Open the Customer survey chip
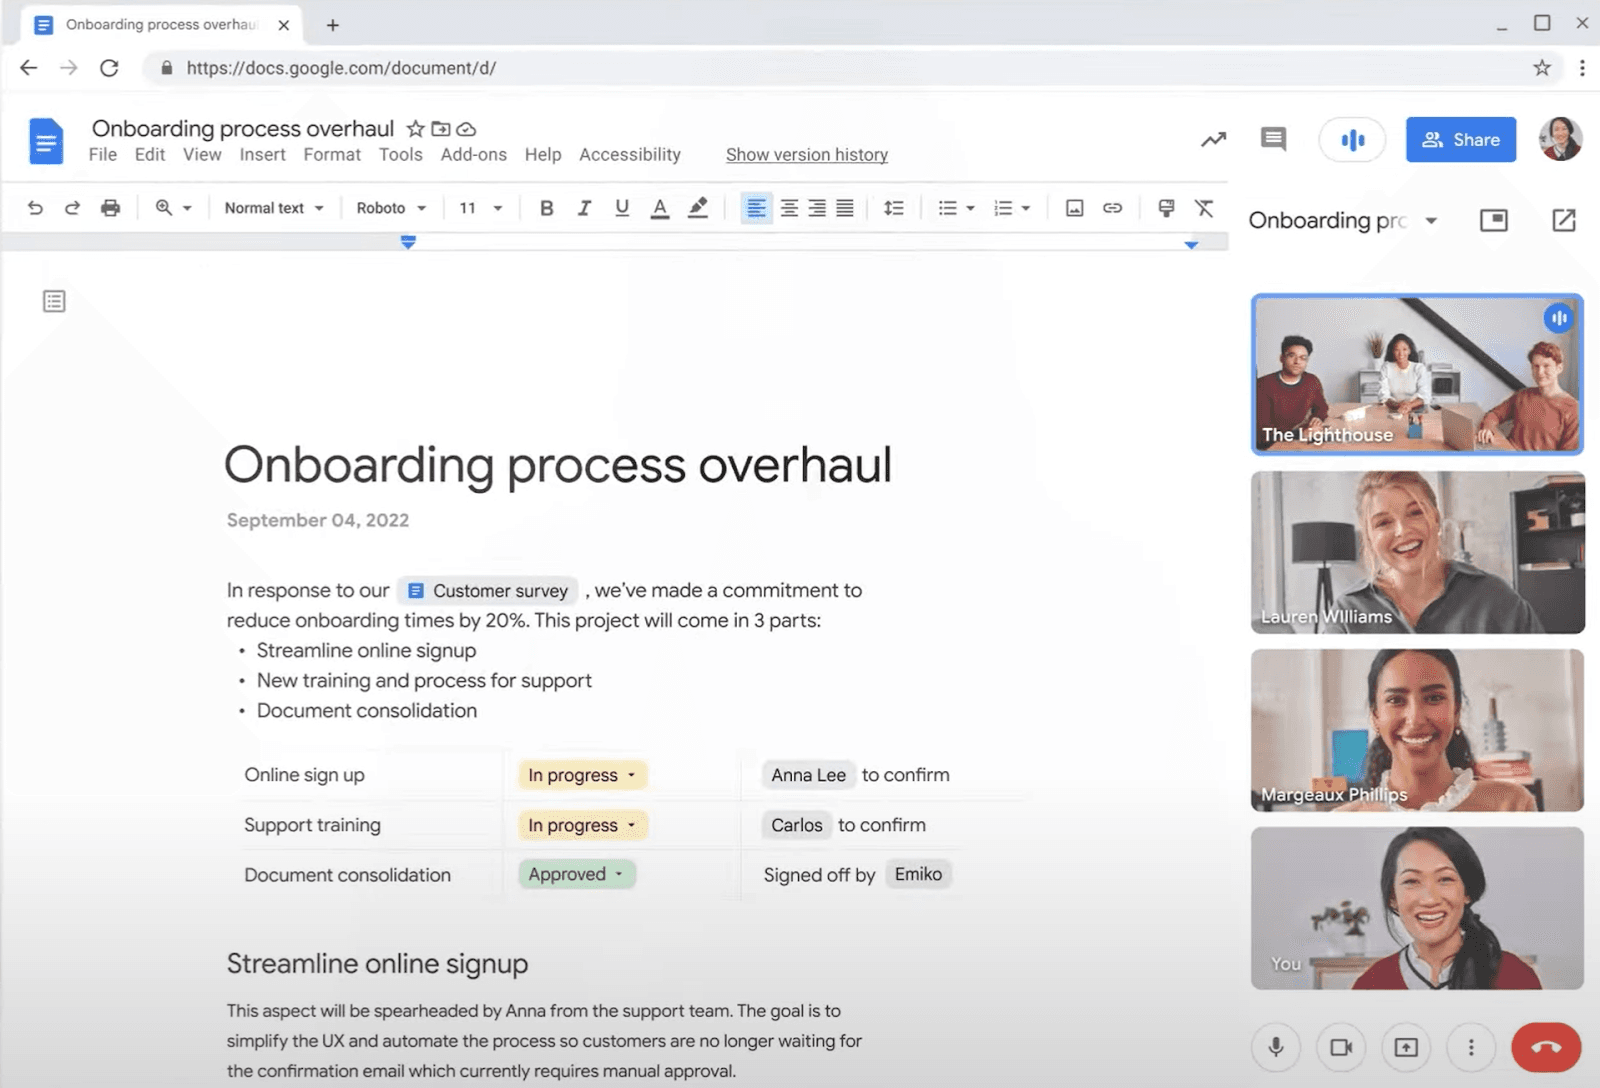Viewport: 1600px width, 1088px height. [x=488, y=591]
